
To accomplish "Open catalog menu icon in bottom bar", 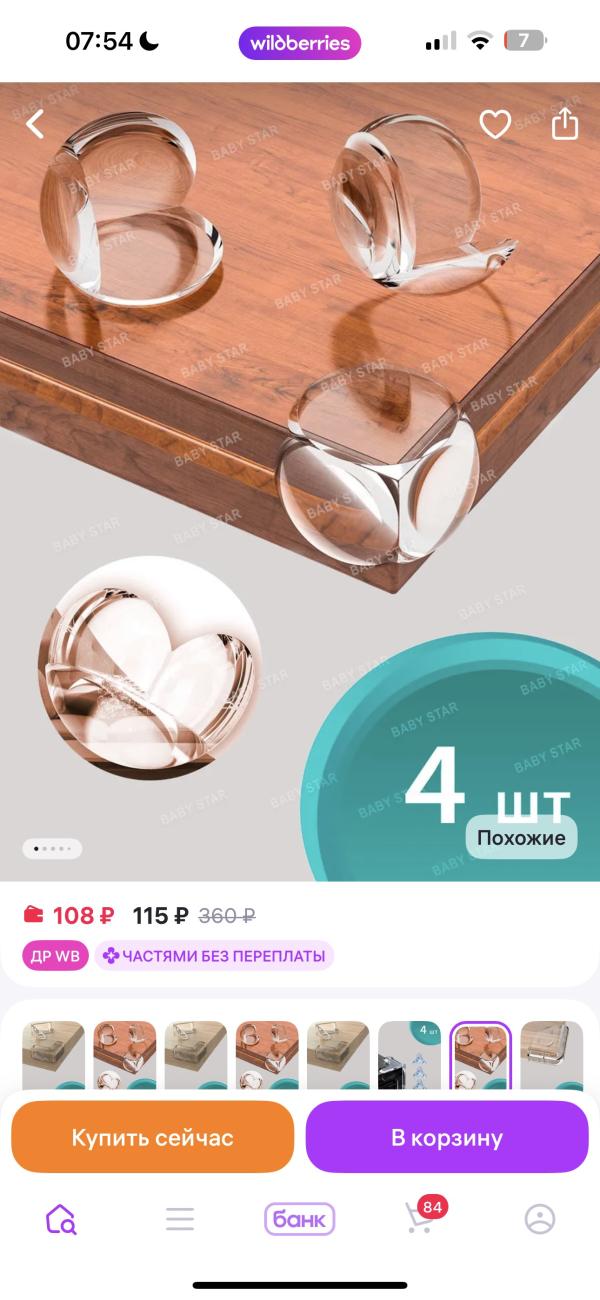I will pyautogui.click(x=180, y=1219).
